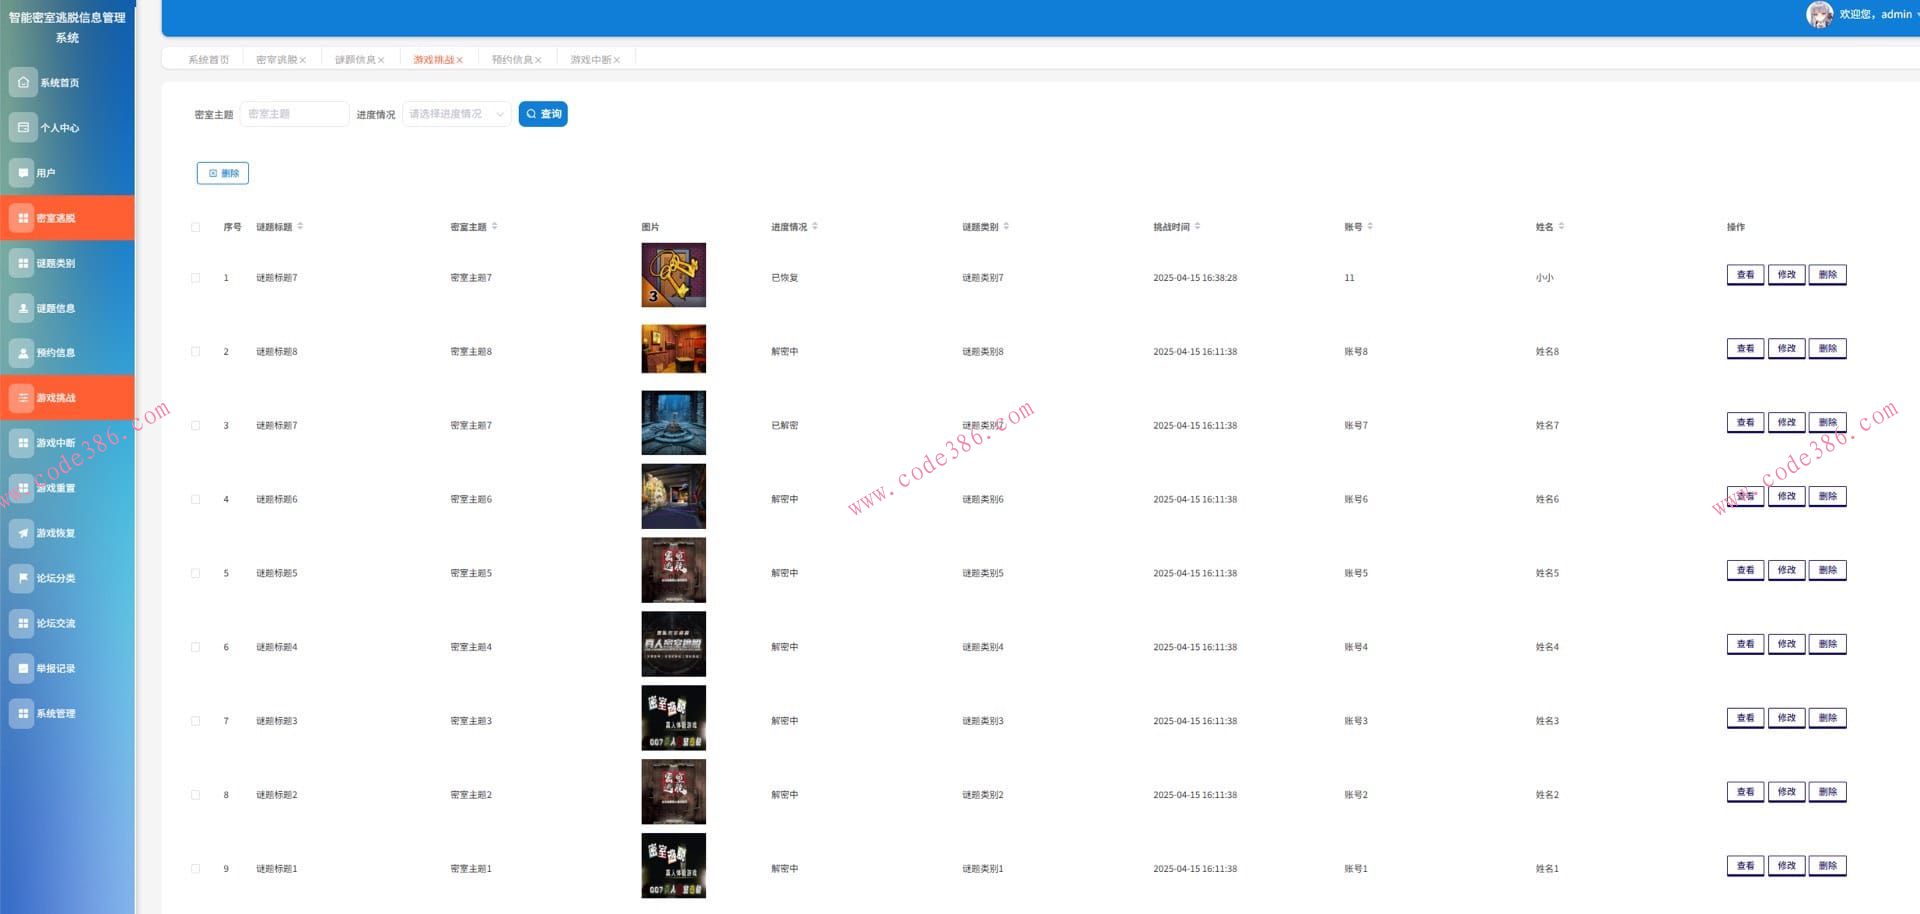
Task: Open the thumbnail for 谜题标题4 row
Action: 673,644
